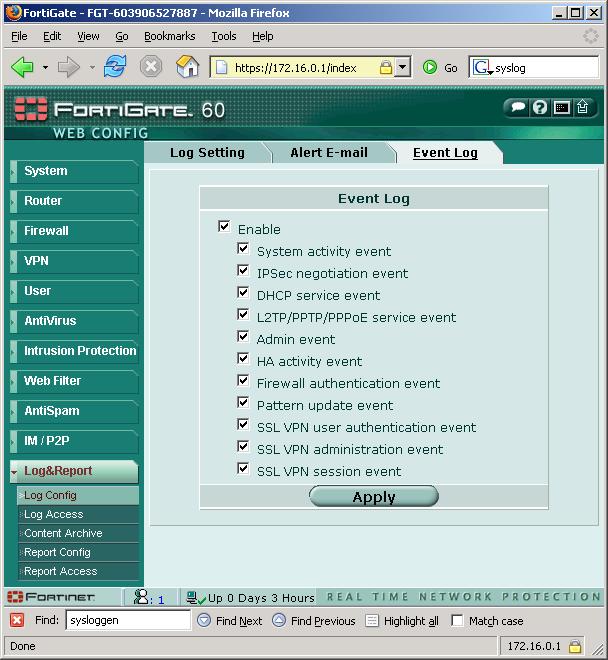Open the address bar URL dropdown
Viewport: 608px width, 660px height.
tap(403, 67)
